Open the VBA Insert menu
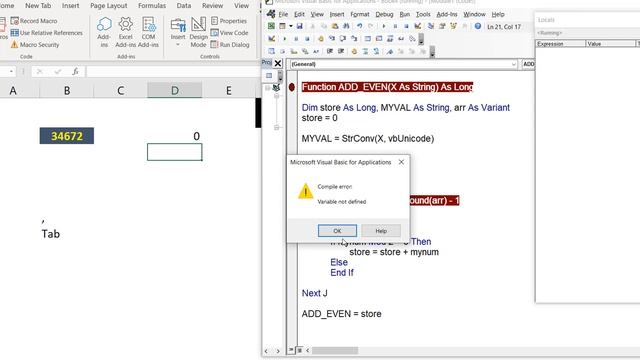This screenshot has width=640, height=360. pos(337,14)
